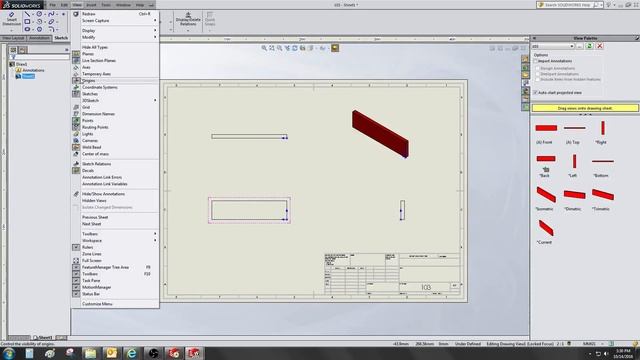Select the (A) Front view thumbnail
Image resolution: width=640 pixels, height=360 pixels.
[546, 128]
